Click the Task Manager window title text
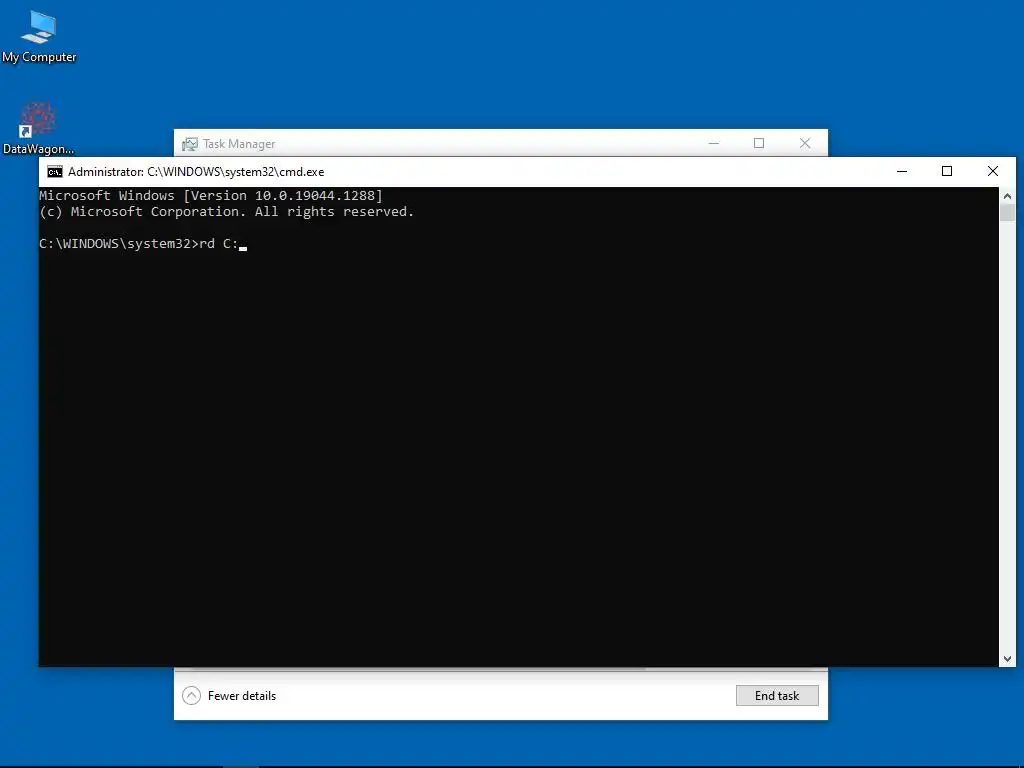The image size is (1024, 768). pyautogui.click(x=239, y=144)
